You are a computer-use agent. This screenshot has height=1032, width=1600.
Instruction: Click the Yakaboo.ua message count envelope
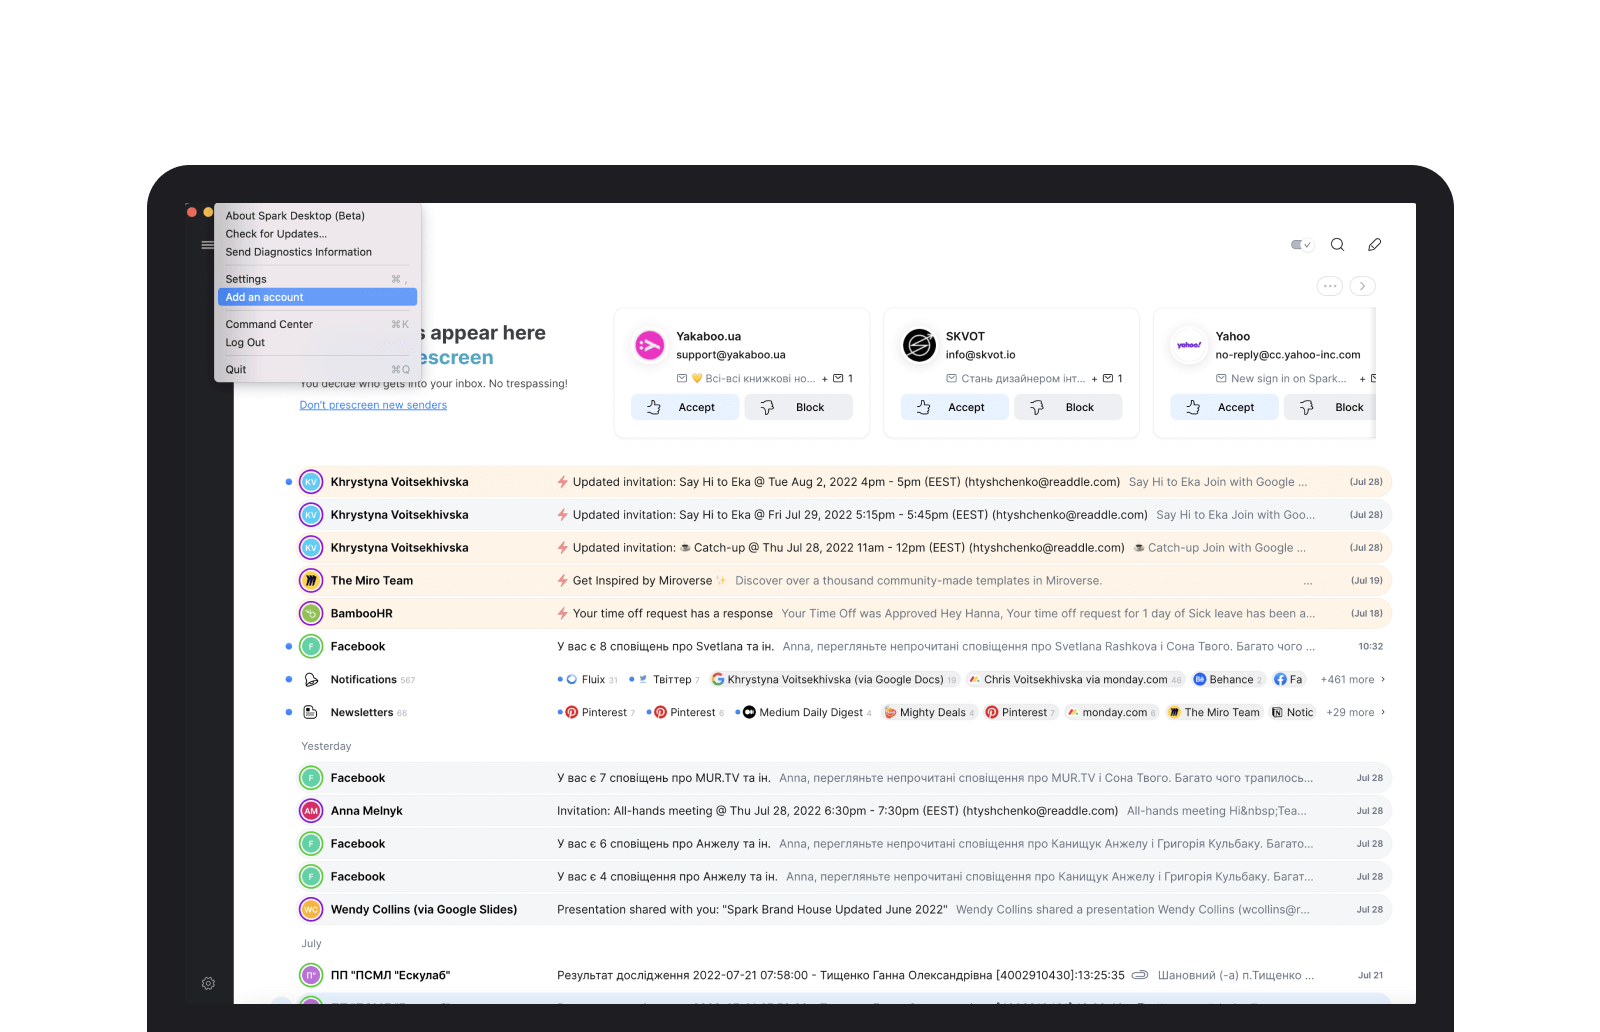click(838, 379)
